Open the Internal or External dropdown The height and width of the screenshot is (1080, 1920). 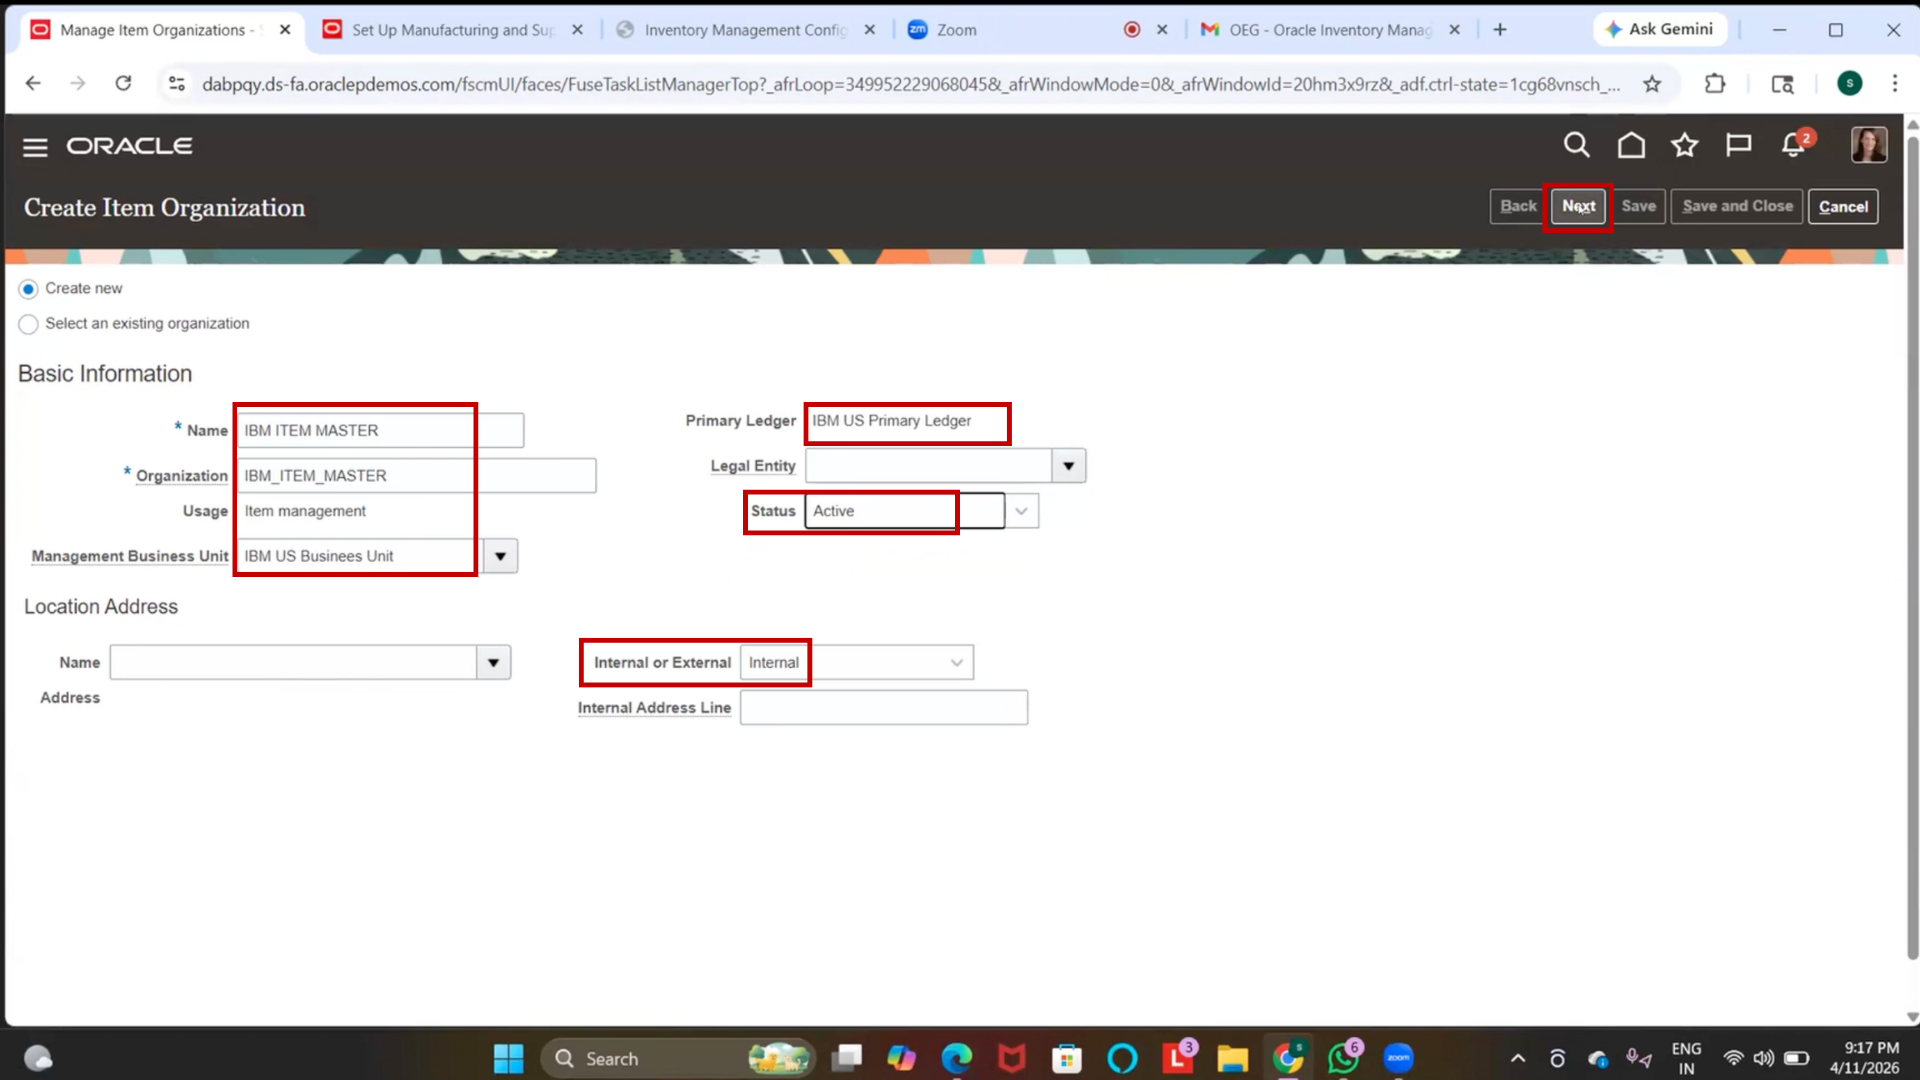point(956,662)
